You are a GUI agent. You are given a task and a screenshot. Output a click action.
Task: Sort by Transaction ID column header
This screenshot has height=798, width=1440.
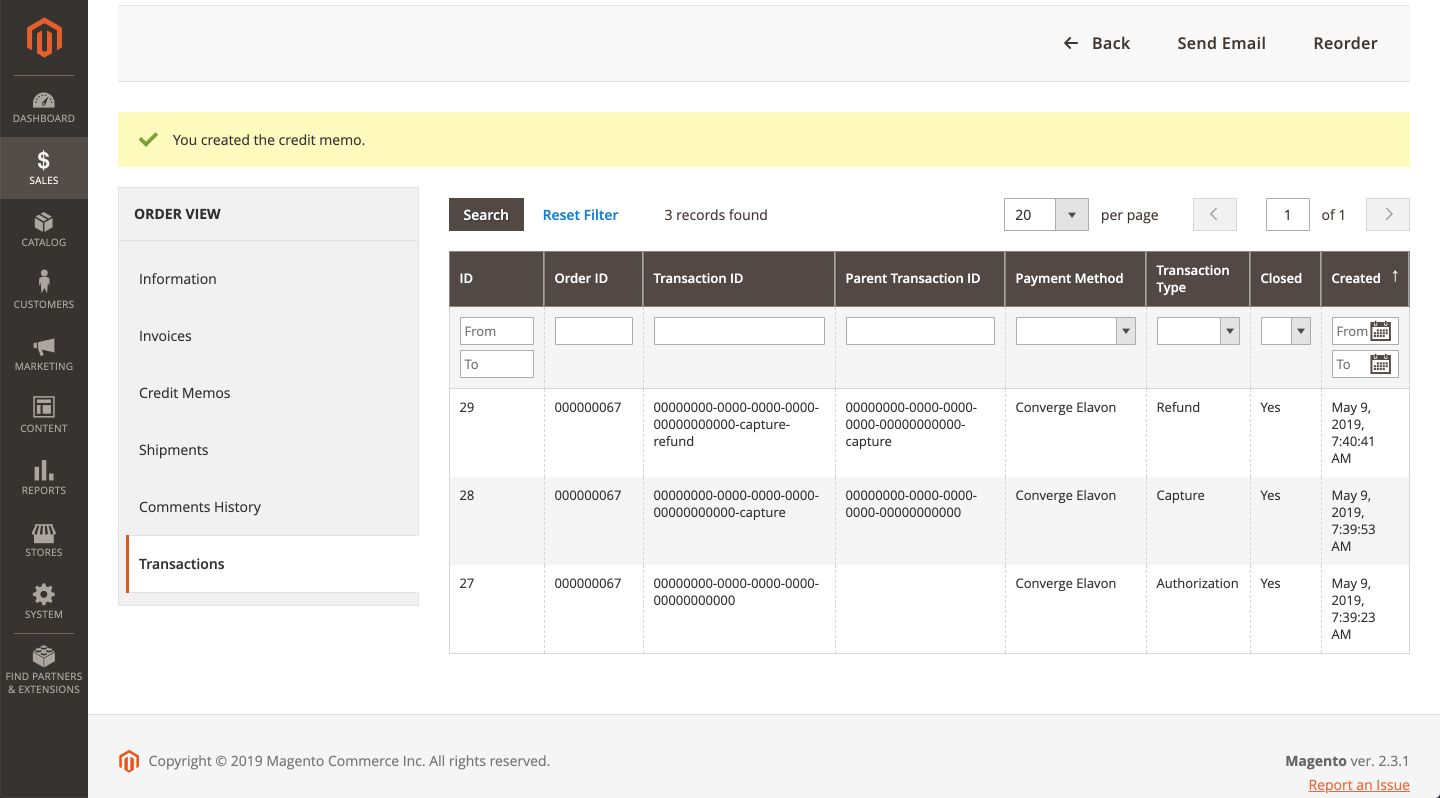coord(739,278)
